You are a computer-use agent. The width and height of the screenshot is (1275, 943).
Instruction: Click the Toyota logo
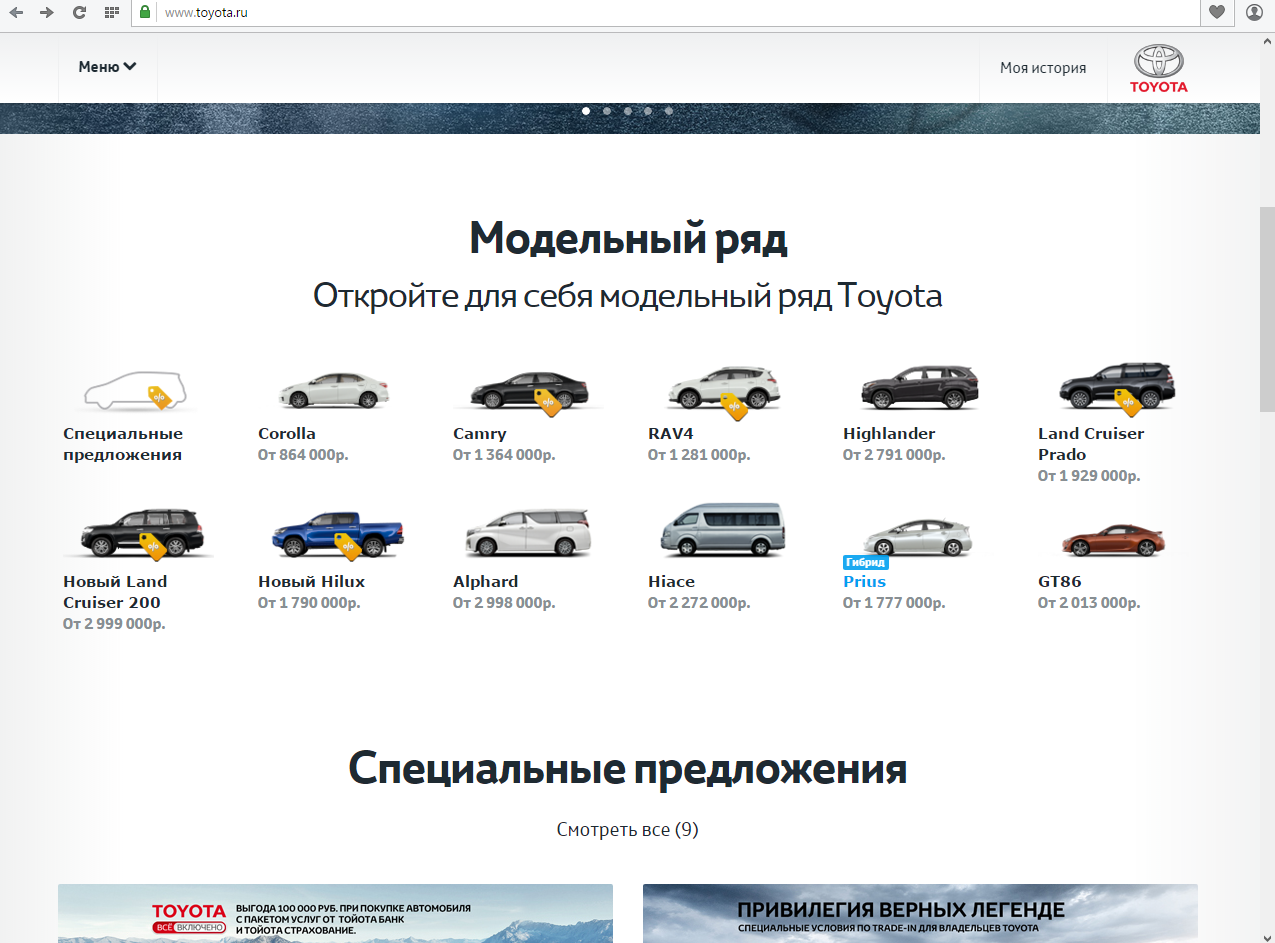click(x=1159, y=68)
